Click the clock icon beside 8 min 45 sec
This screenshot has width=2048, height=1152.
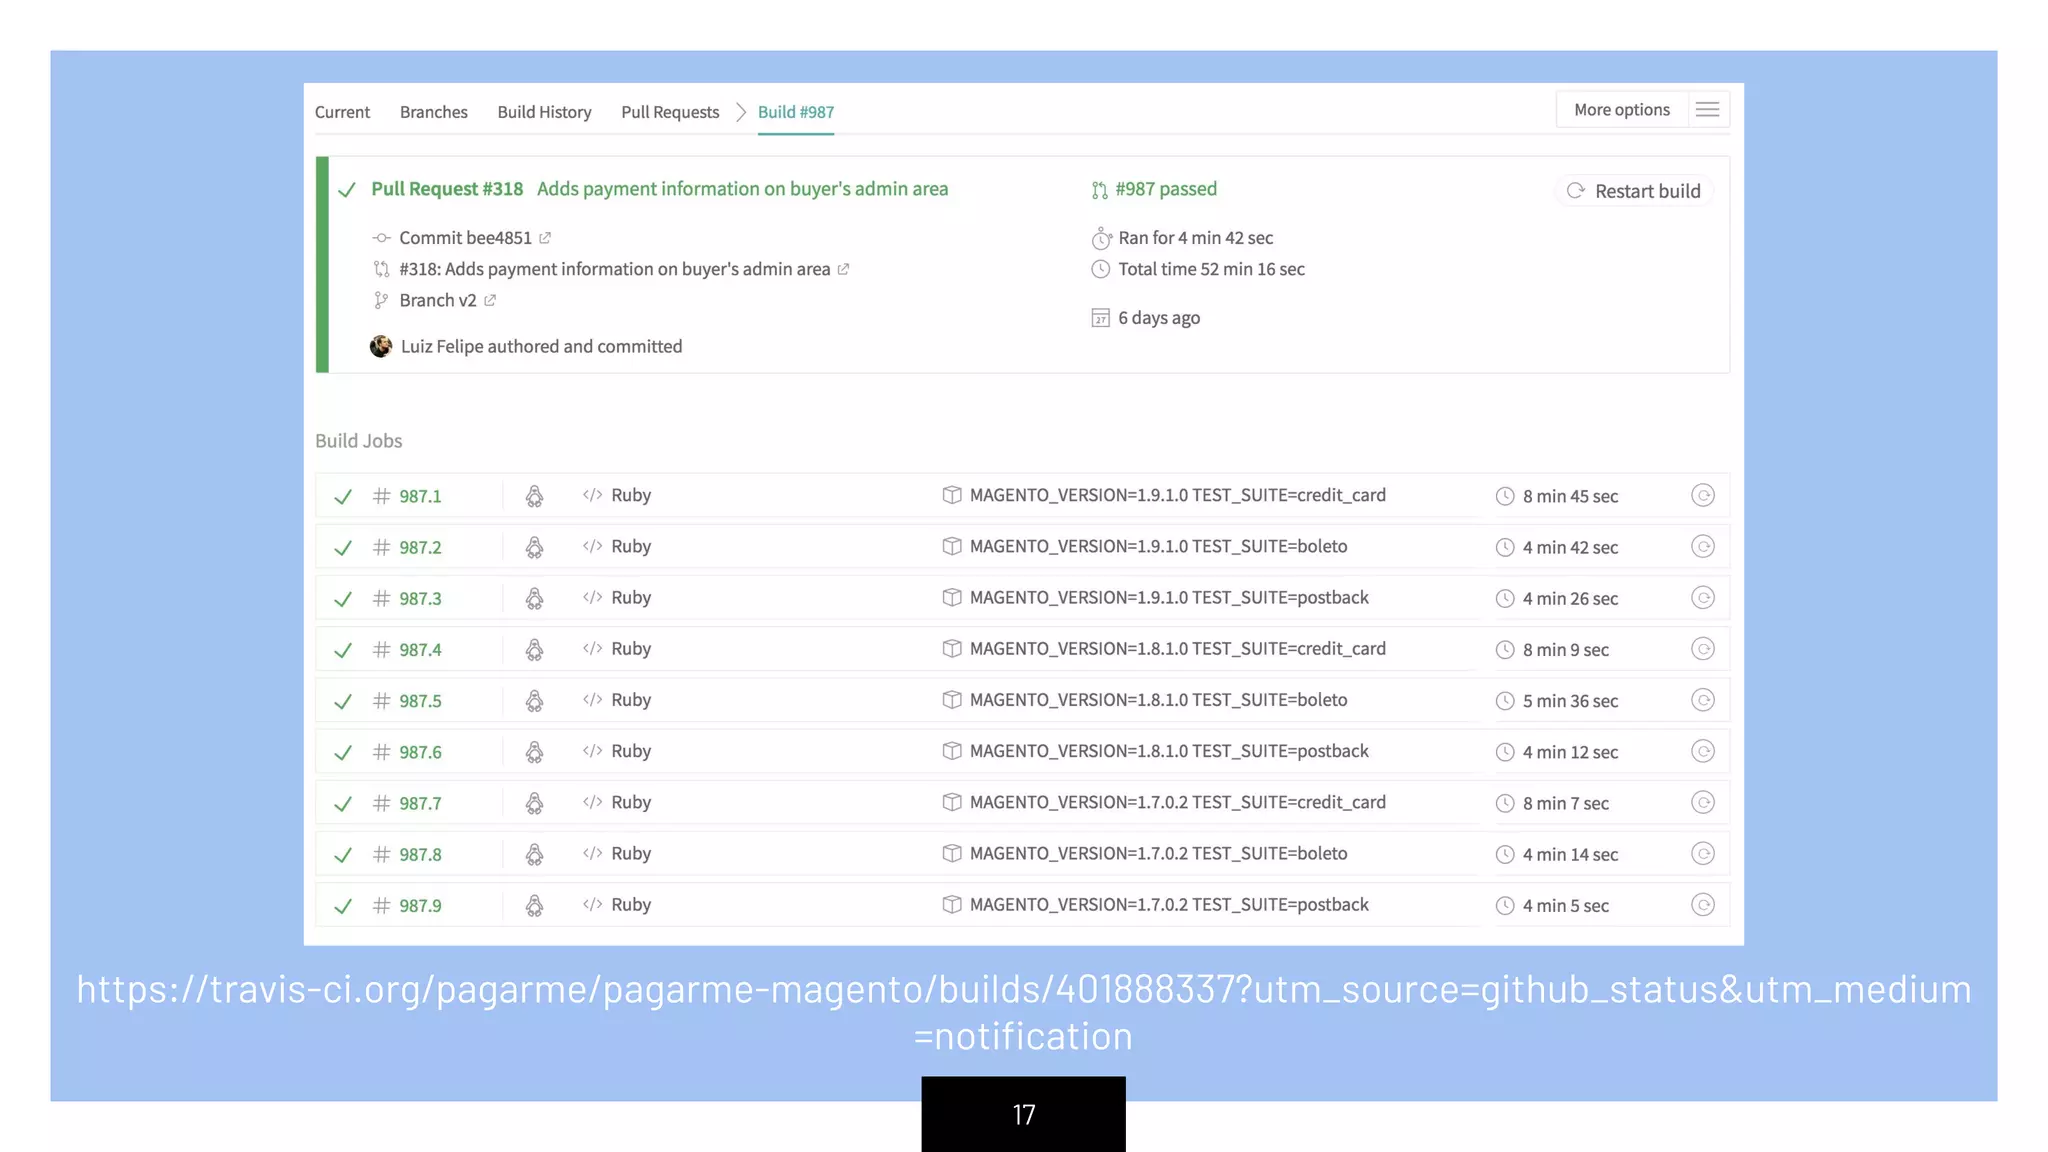click(1504, 496)
